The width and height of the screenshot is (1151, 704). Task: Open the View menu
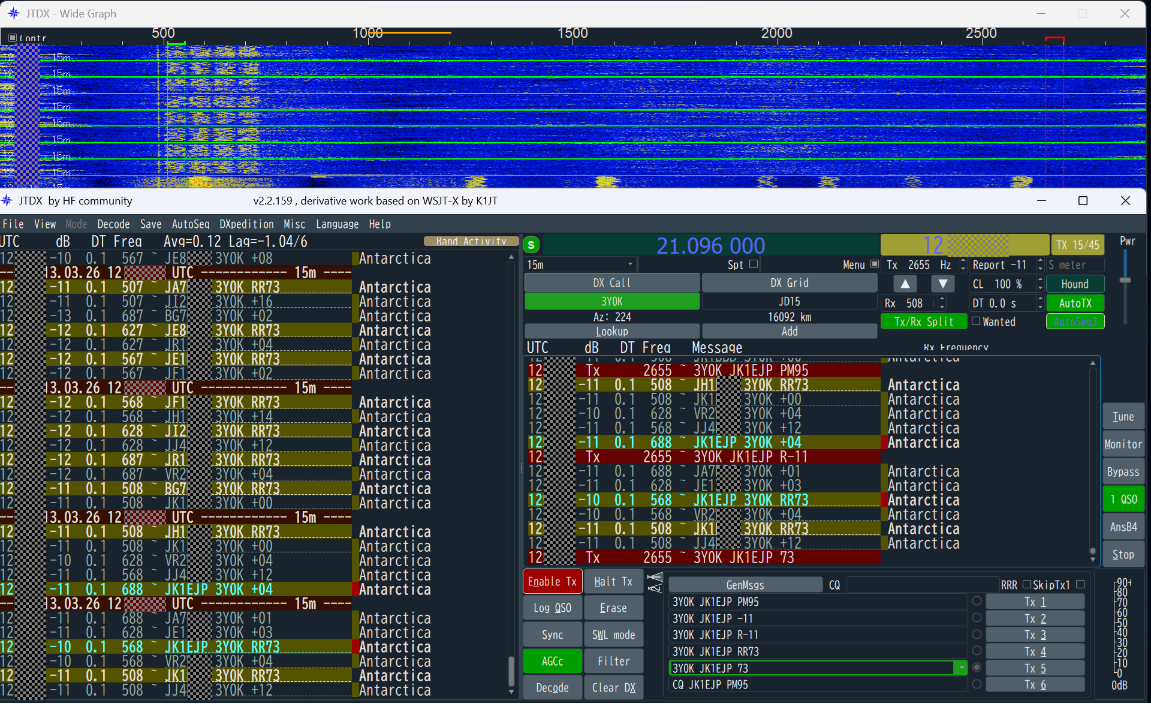[45, 224]
